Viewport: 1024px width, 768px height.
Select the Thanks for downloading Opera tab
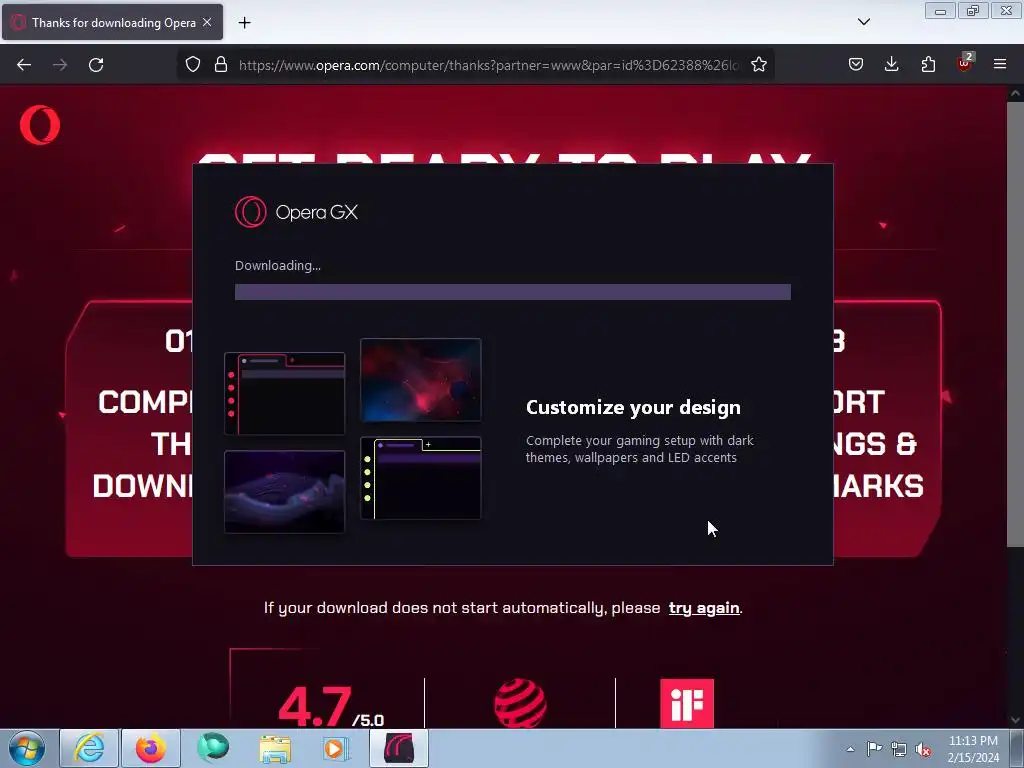(112, 22)
